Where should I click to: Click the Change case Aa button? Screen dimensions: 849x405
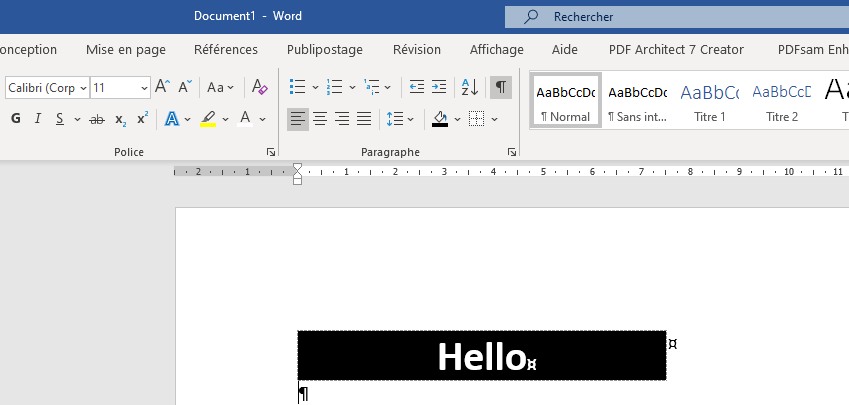pyautogui.click(x=215, y=87)
